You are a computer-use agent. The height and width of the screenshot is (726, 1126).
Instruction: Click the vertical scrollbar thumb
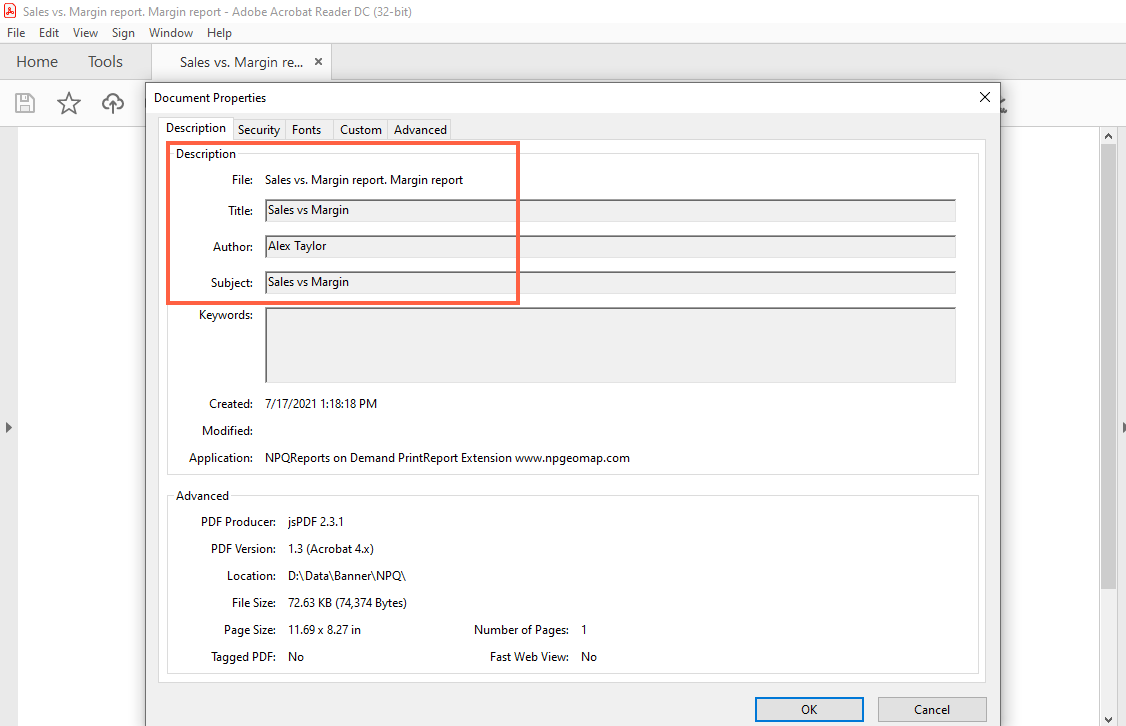(x=1109, y=366)
